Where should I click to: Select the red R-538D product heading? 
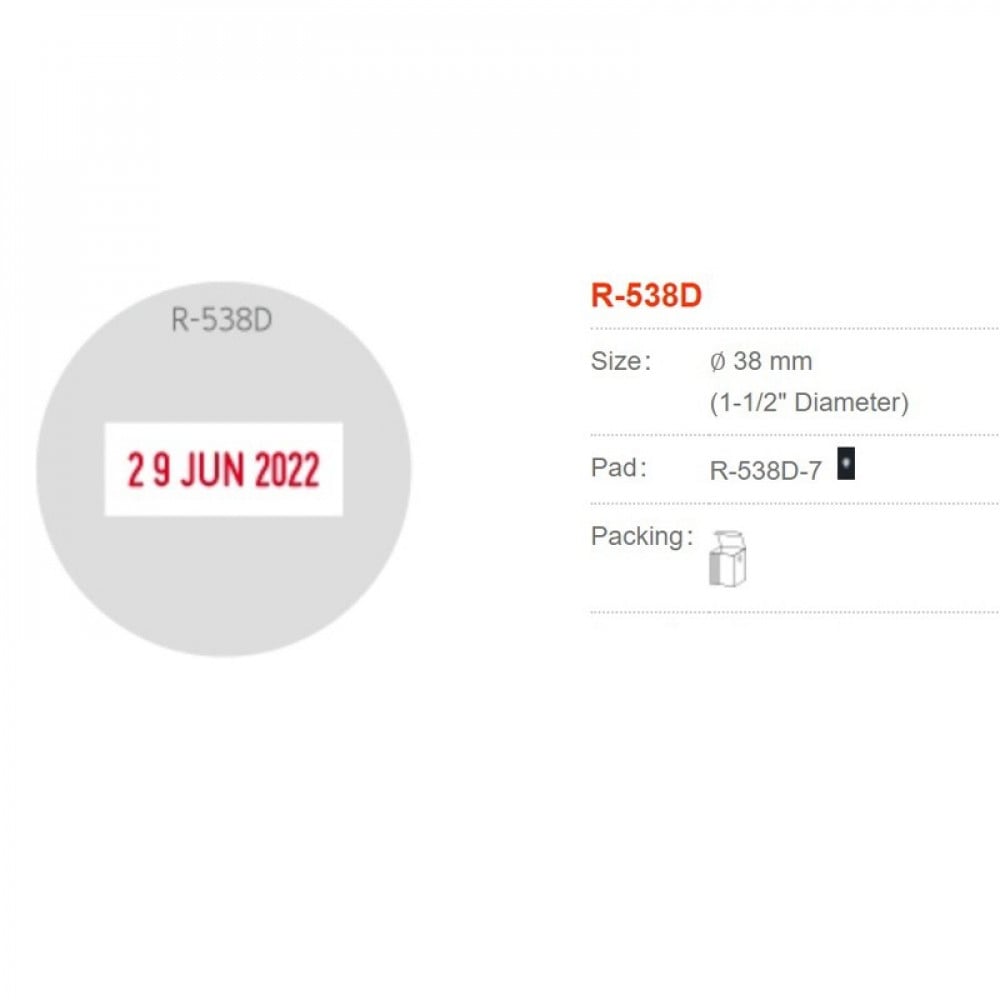tap(646, 296)
